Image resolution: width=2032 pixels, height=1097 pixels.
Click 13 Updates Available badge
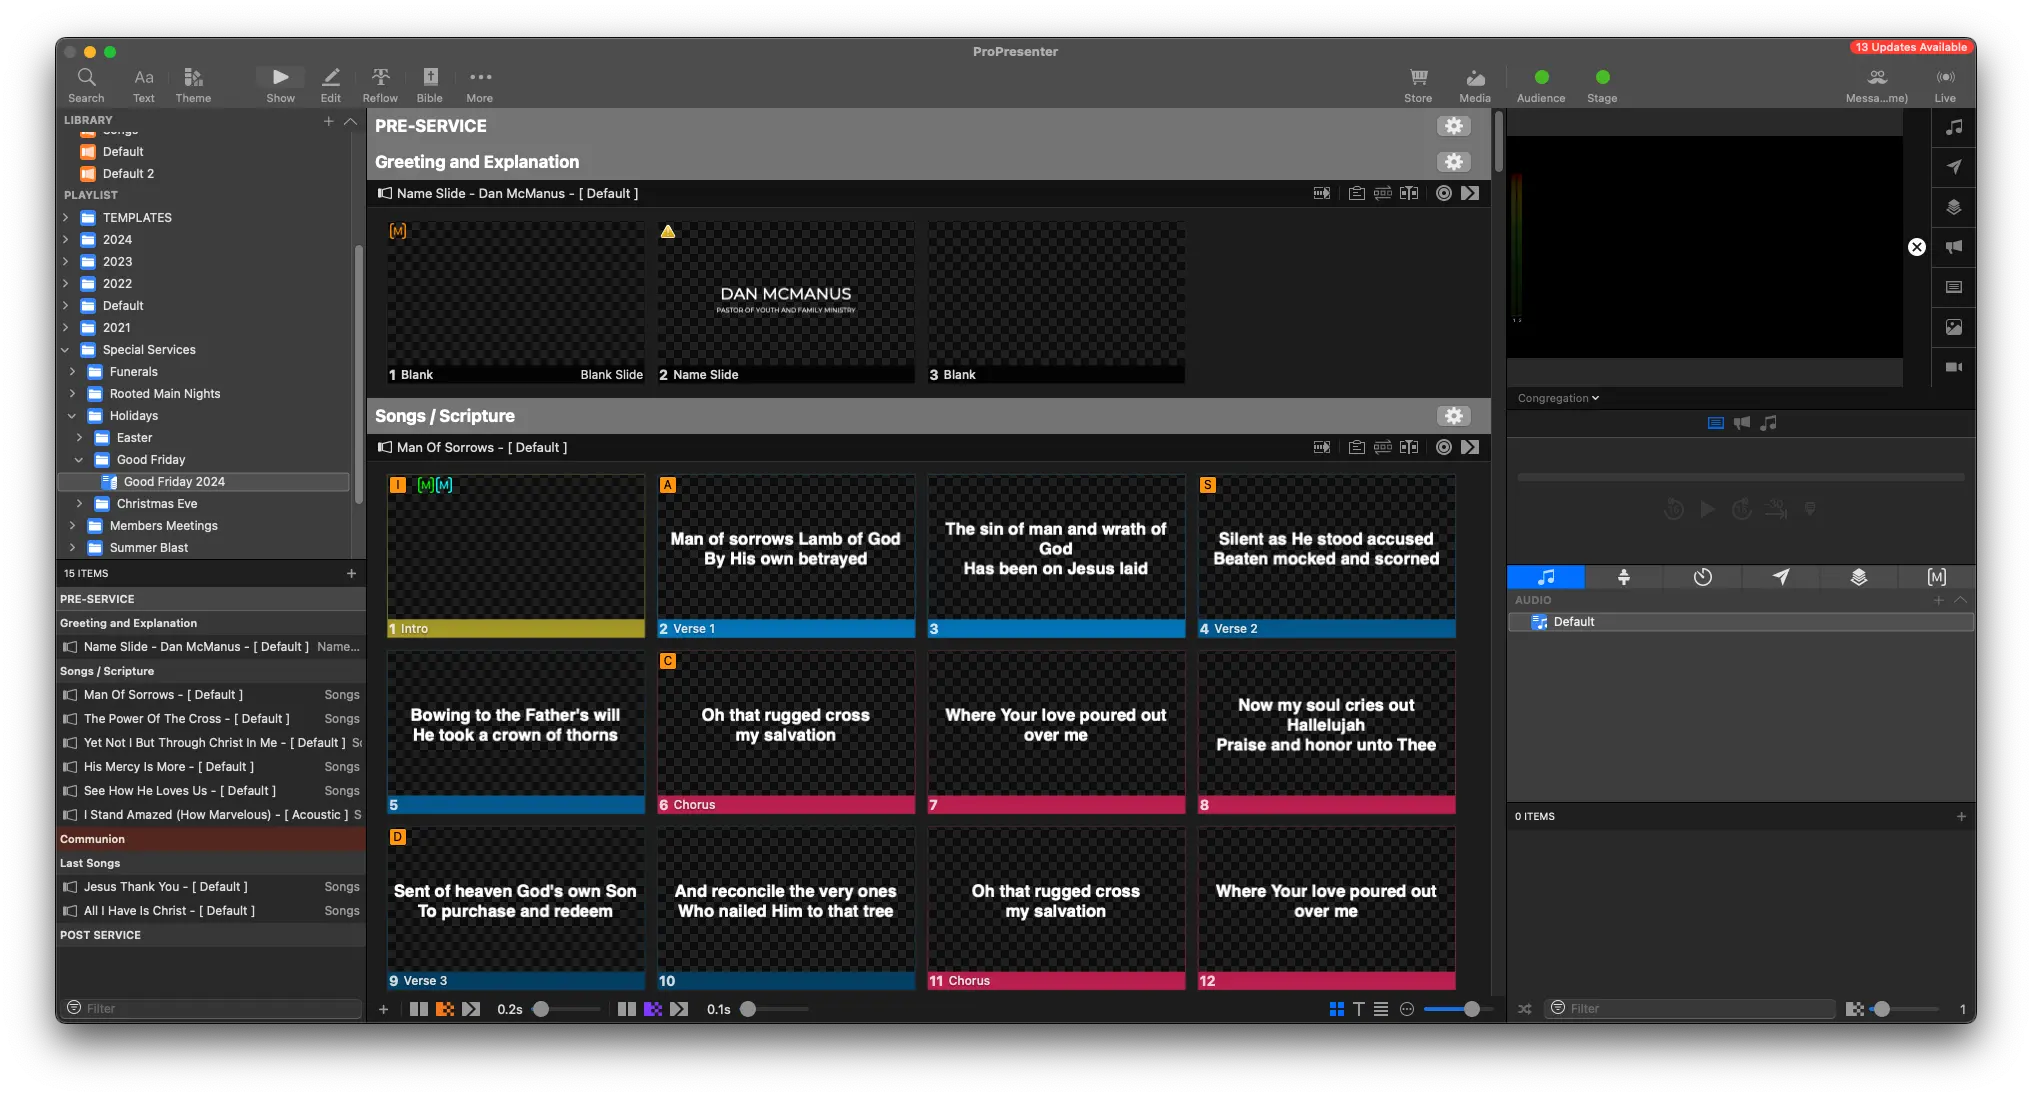tap(1910, 47)
